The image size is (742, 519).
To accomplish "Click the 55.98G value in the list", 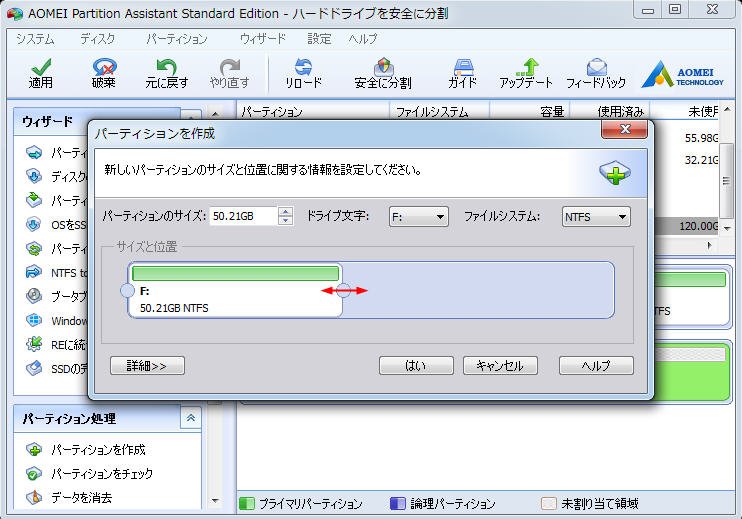I will [702, 138].
